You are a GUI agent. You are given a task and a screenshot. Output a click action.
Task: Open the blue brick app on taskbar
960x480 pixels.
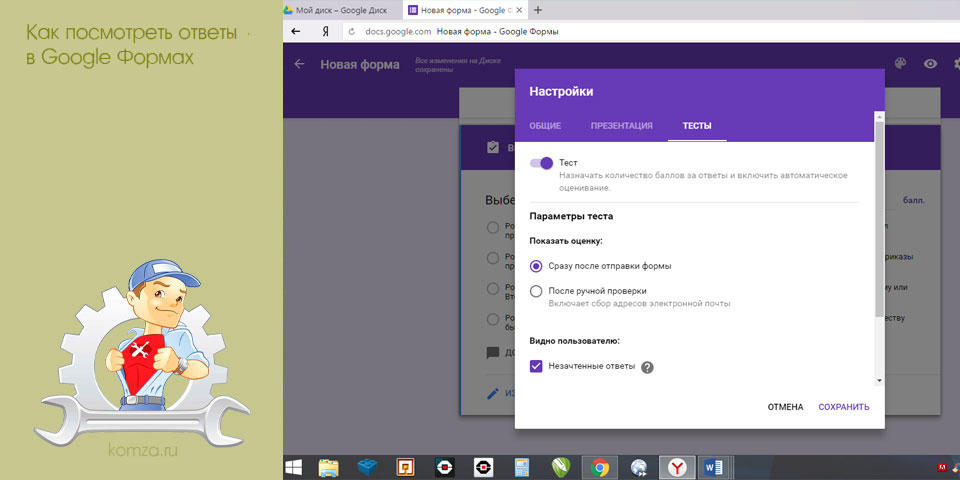coord(367,468)
